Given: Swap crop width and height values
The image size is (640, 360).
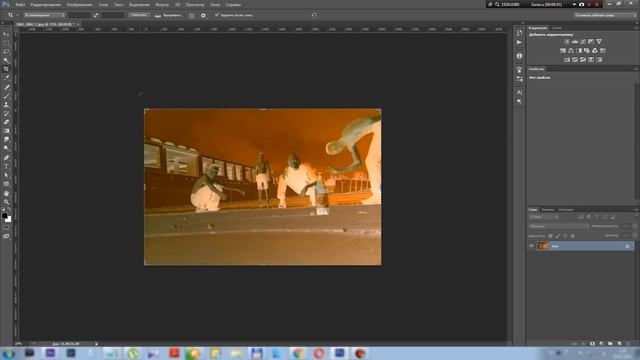Looking at the screenshot, I should pyautogui.click(x=96, y=15).
